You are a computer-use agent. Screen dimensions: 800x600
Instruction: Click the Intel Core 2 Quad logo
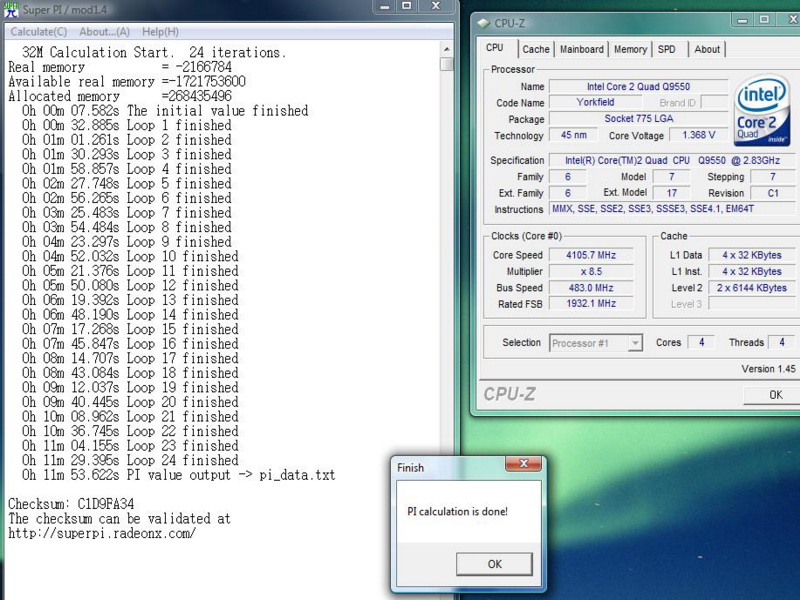pos(762,110)
